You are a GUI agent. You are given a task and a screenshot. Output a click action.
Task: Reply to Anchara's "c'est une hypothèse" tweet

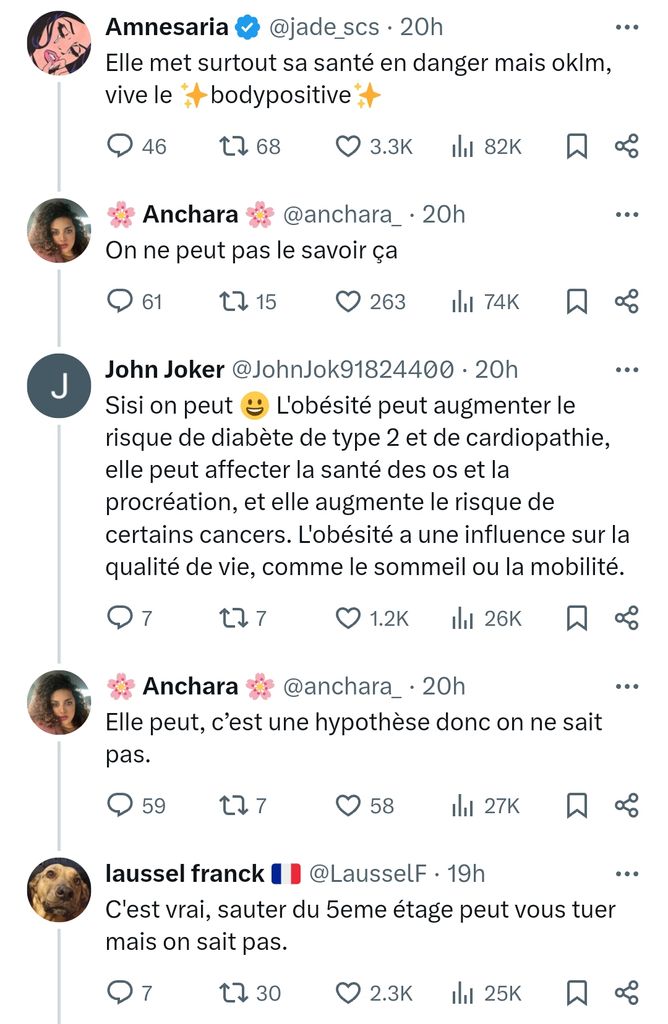click(120, 805)
